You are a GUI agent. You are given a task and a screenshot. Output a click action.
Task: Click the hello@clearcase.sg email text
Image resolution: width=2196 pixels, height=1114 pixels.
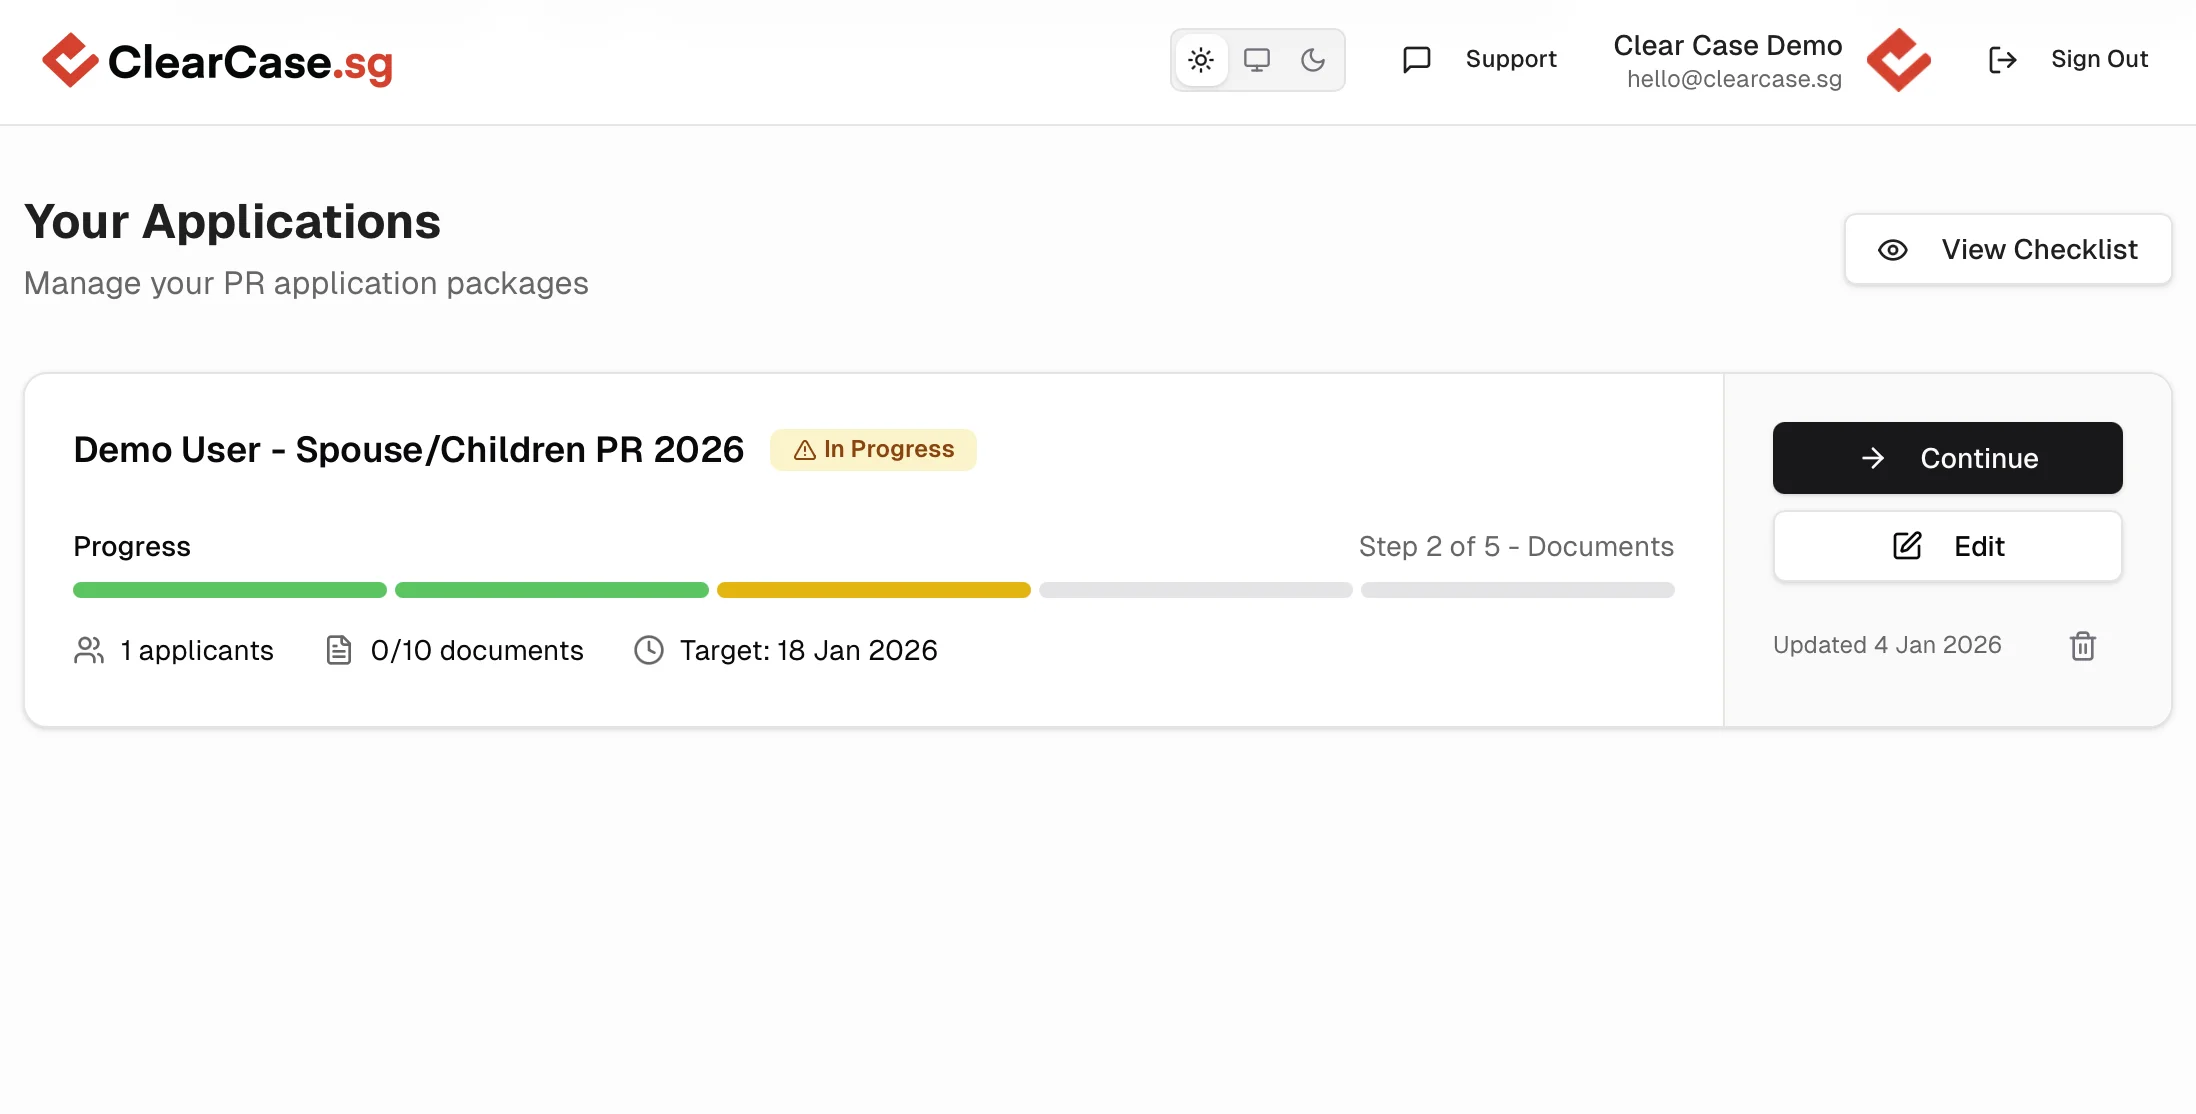tap(1734, 79)
